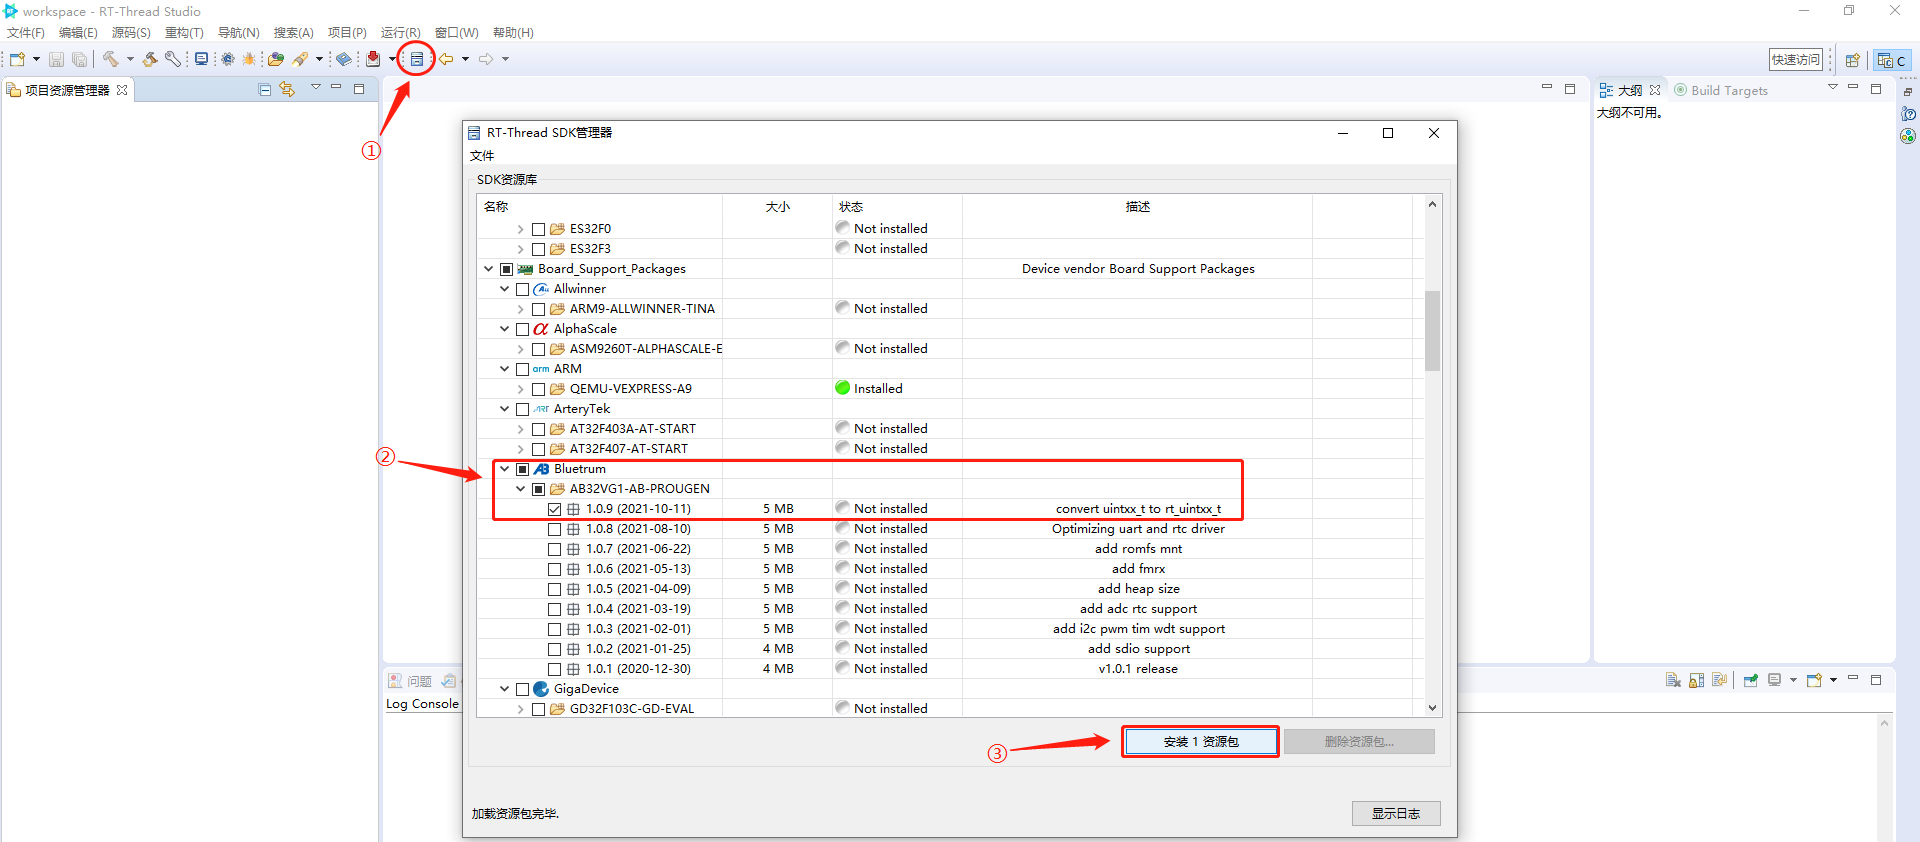The height and width of the screenshot is (842, 1920).
Task: Click the pin console icon
Action: tap(1751, 680)
